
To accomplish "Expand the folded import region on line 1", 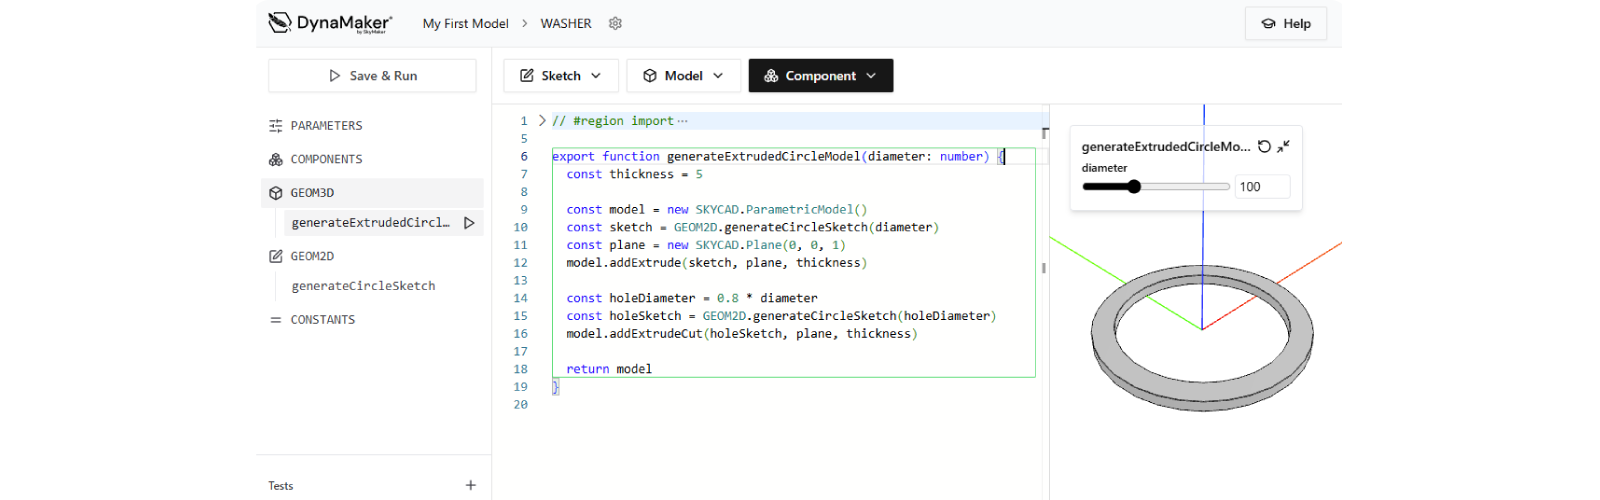I will [542, 121].
